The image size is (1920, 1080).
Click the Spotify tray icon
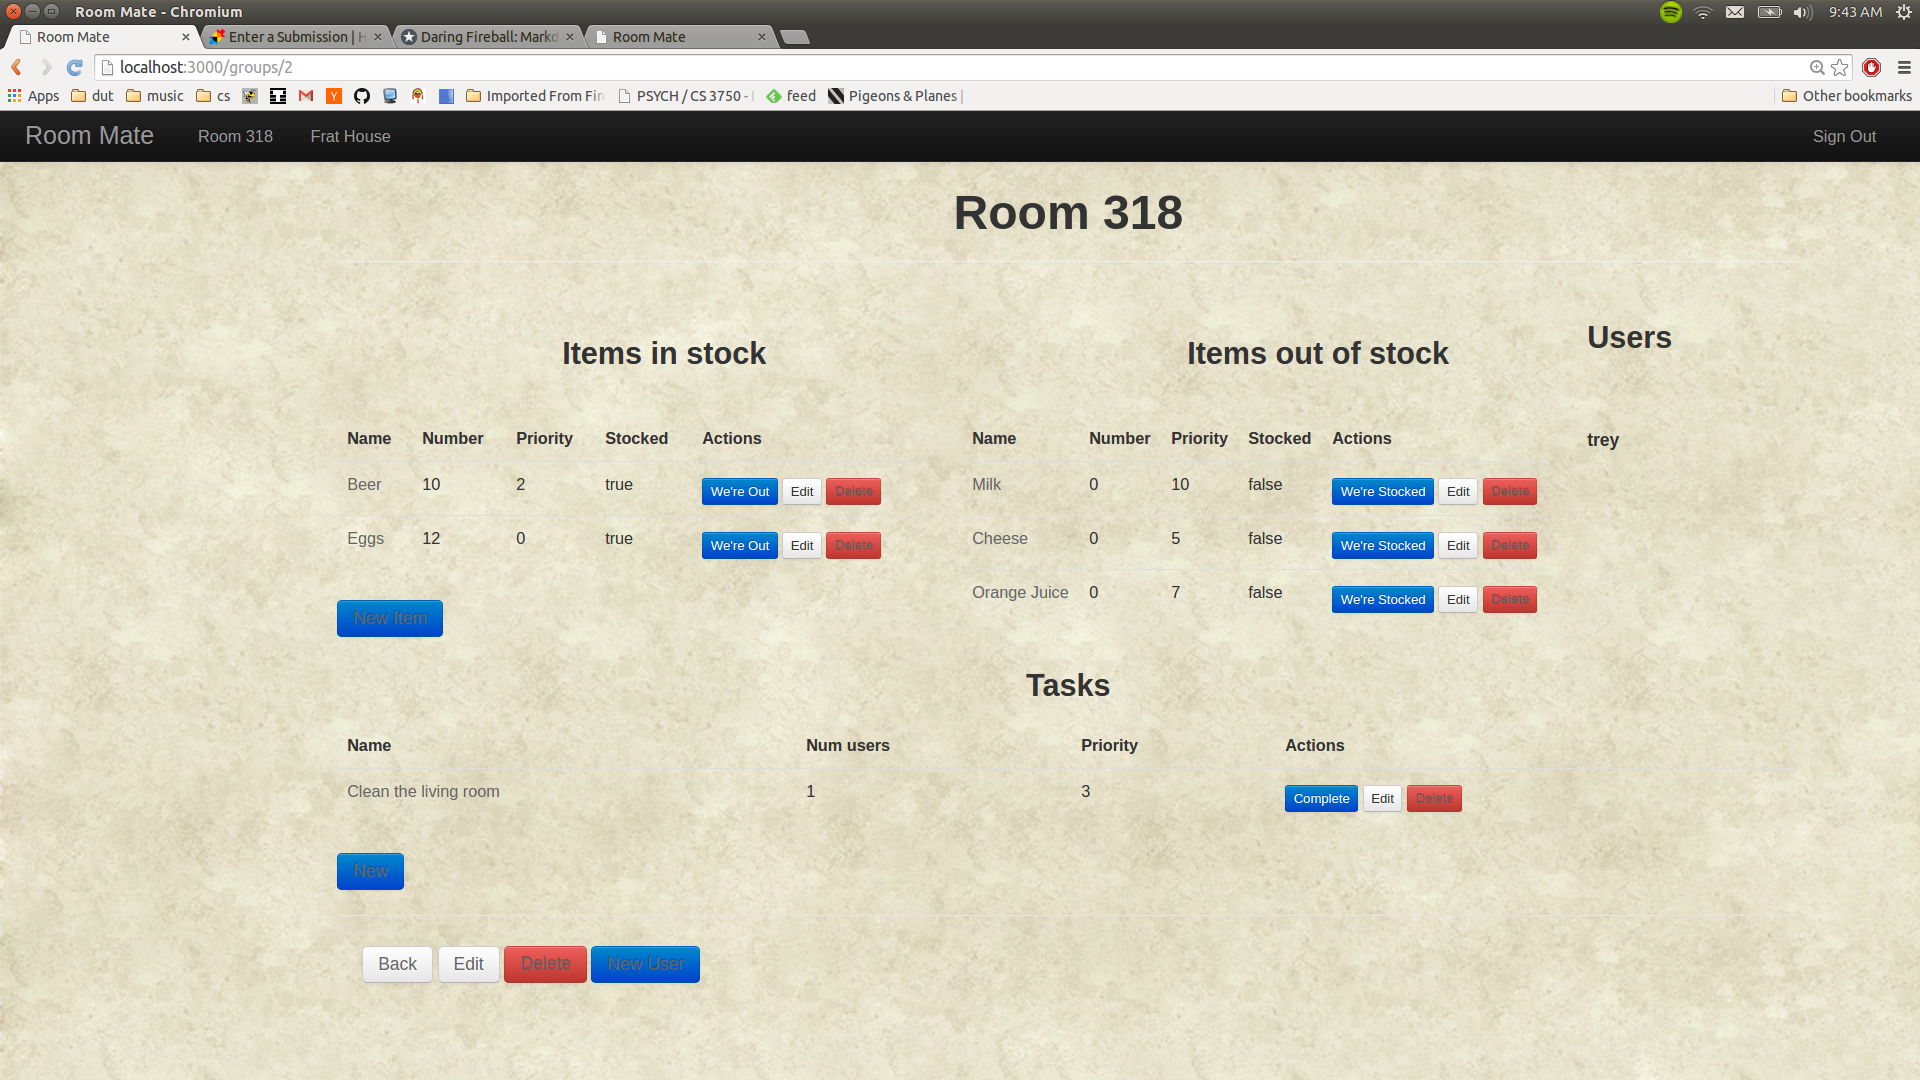point(1671,12)
